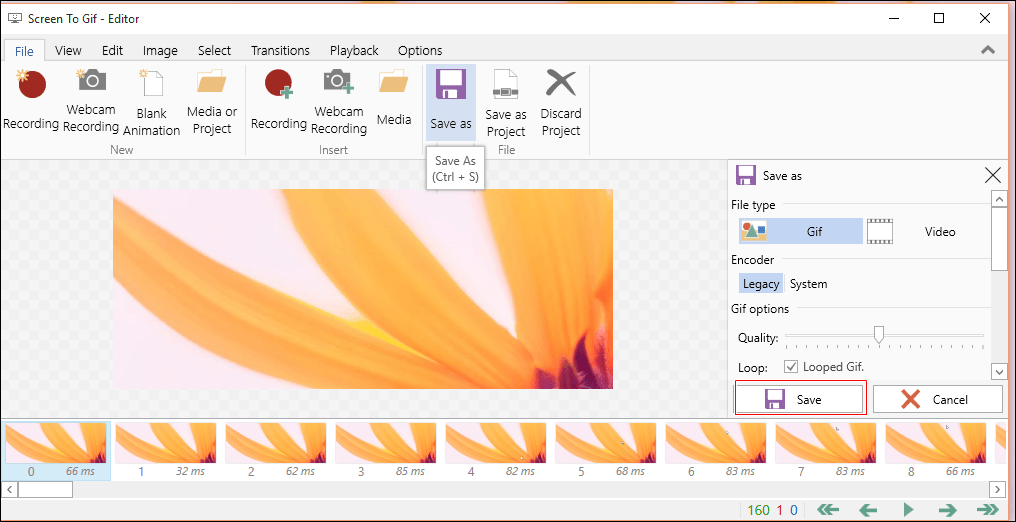Click timeline scroll right arrow
This screenshot has height=522, width=1016.
(x=999, y=489)
